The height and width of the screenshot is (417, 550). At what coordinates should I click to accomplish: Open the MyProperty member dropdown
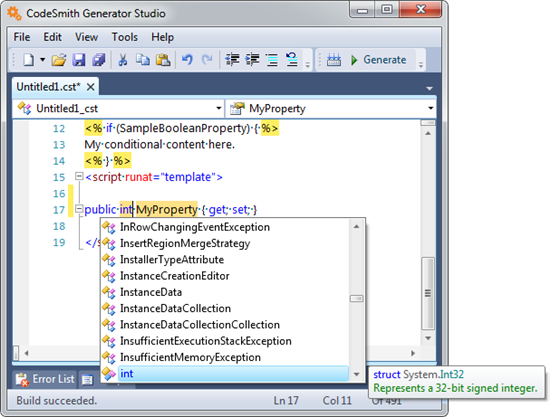pos(331,108)
